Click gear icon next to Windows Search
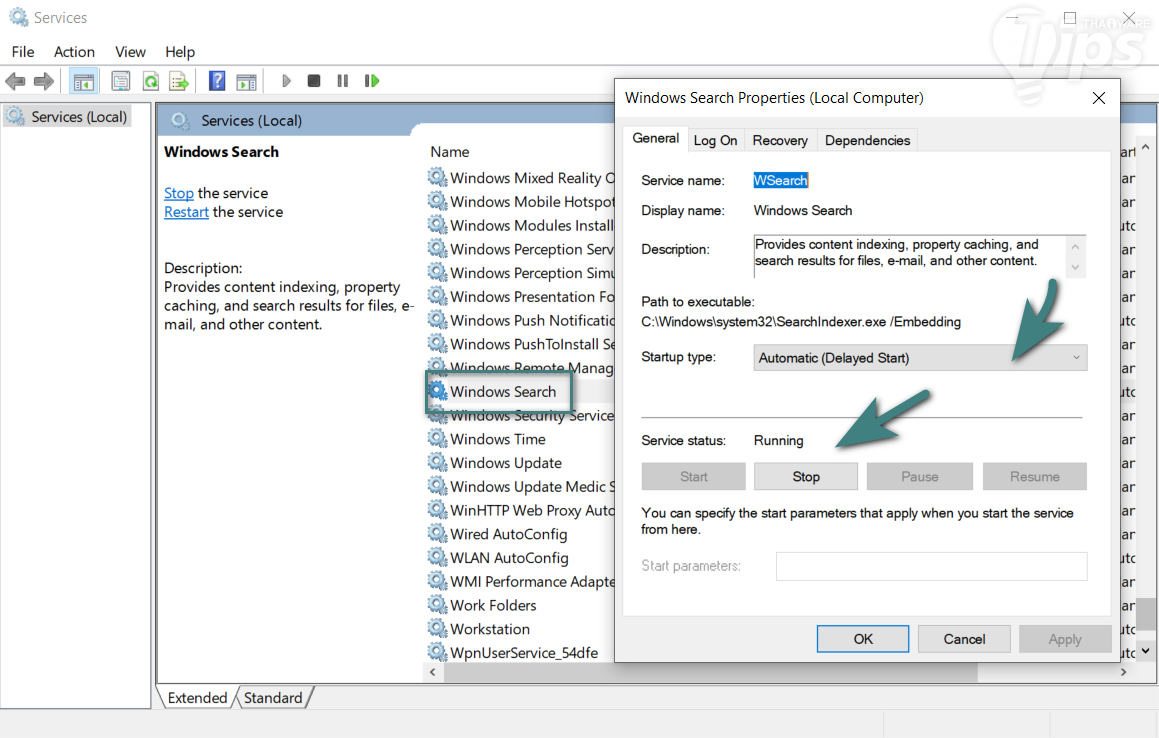The height and width of the screenshot is (738, 1159). pyautogui.click(x=438, y=390)
